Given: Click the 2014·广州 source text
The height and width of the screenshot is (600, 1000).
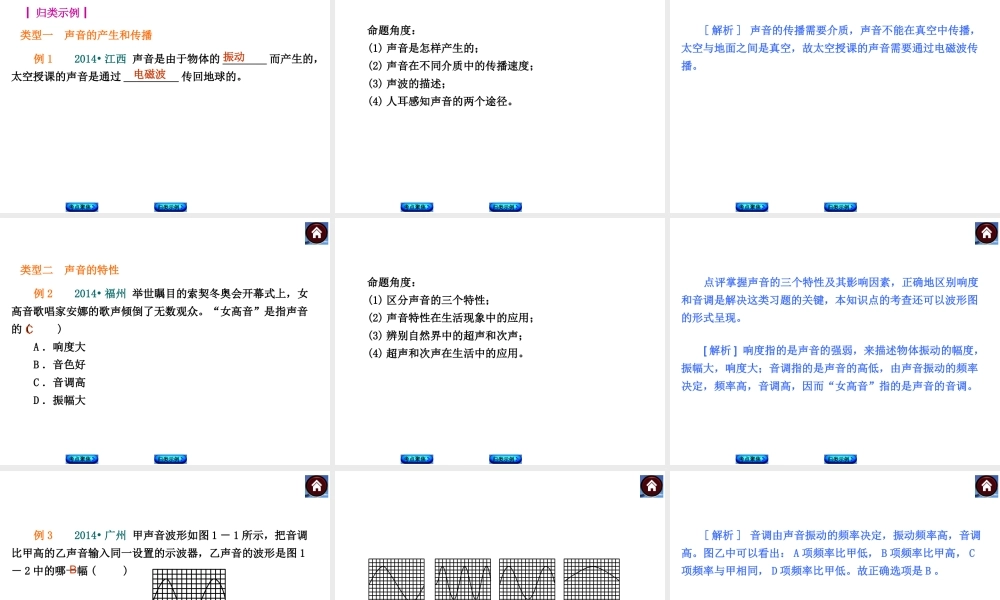Looking at the screenshot, I should [x=100, y=535].
